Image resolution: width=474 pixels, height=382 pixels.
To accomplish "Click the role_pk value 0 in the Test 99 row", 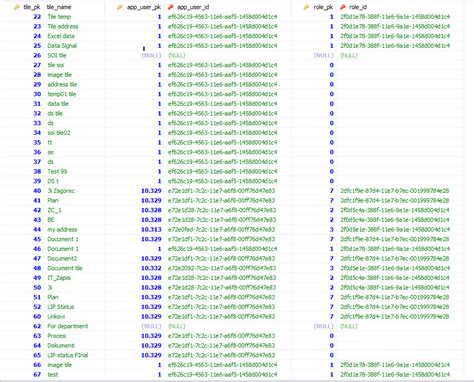I will tap(331, 171).
